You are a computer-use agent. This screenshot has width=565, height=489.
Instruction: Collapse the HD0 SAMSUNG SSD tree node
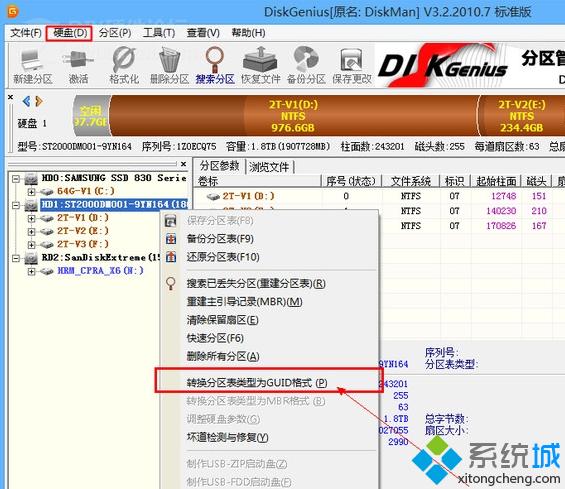coord(16,178)
